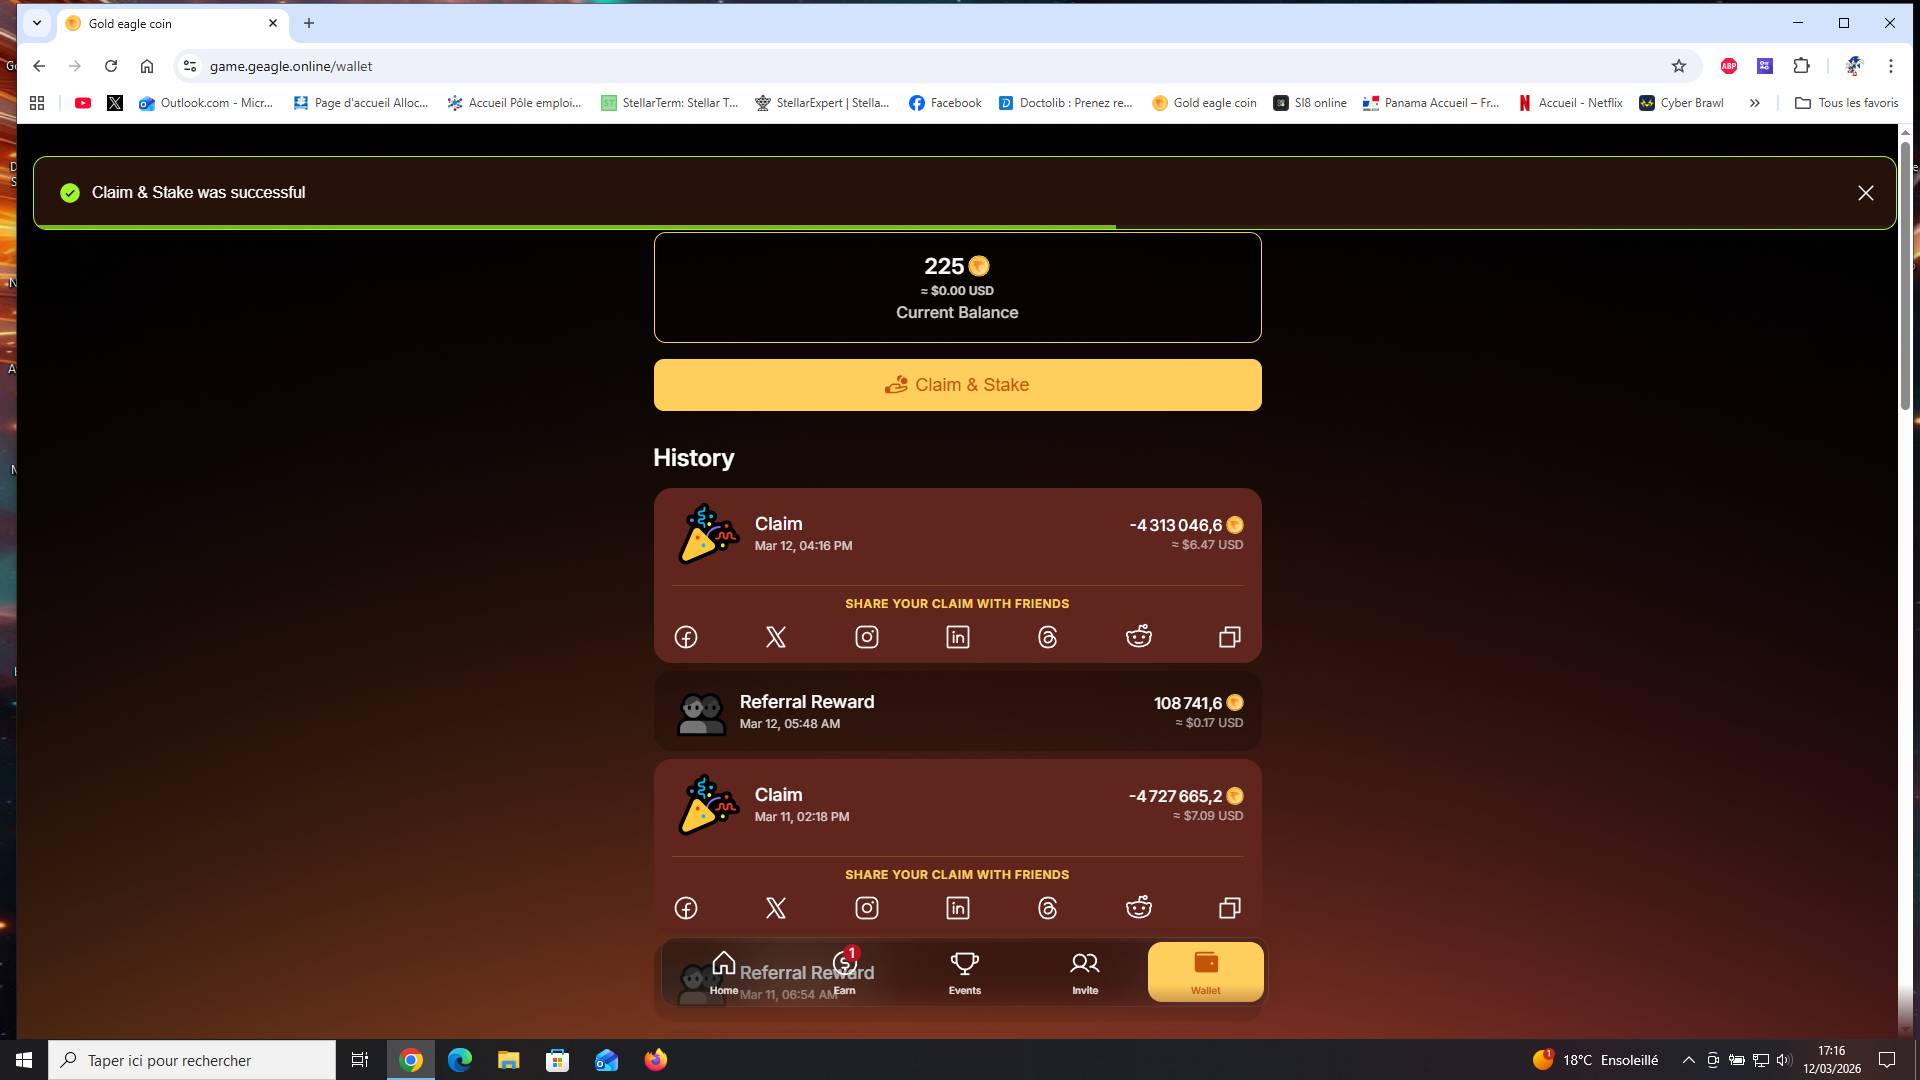1920x1080 pixels.
Task: Copy first claim link icon
Action: (1230, 637)
